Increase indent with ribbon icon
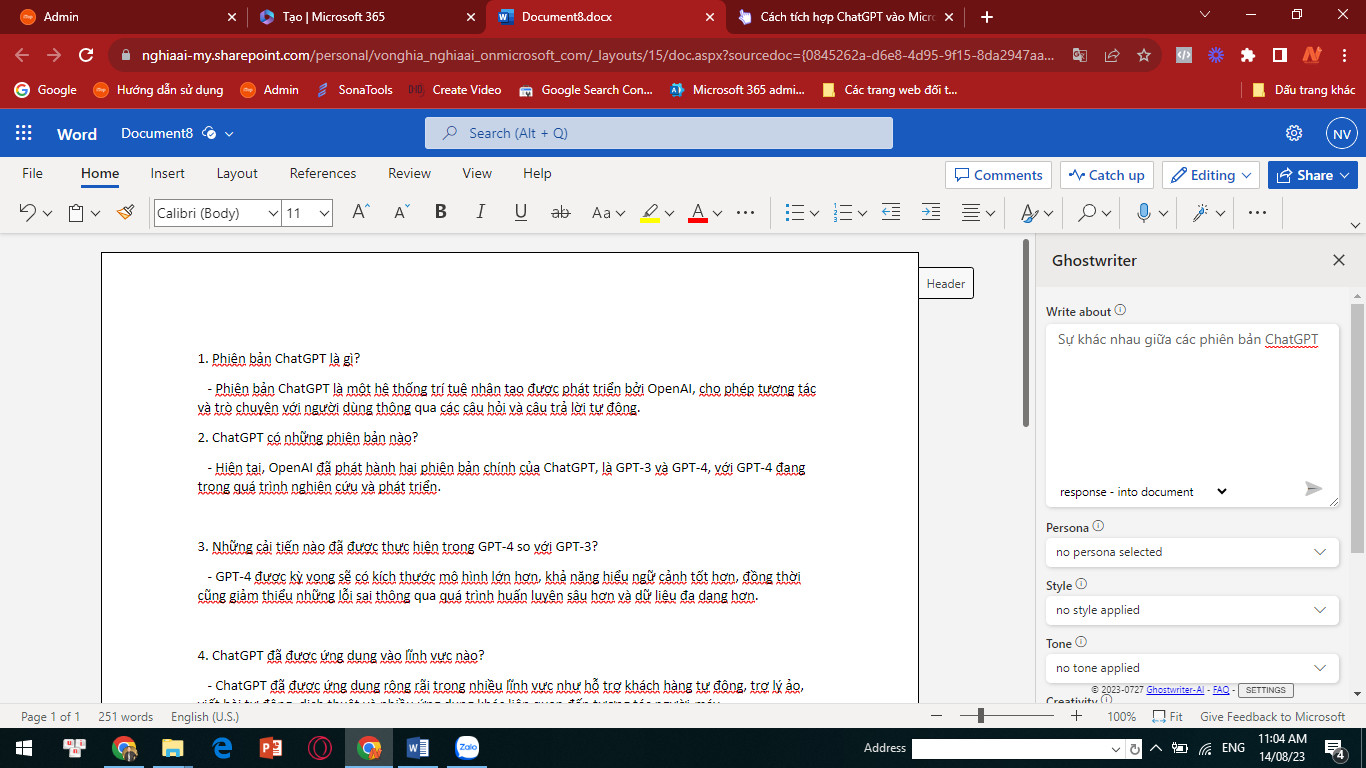 (930, 213)
